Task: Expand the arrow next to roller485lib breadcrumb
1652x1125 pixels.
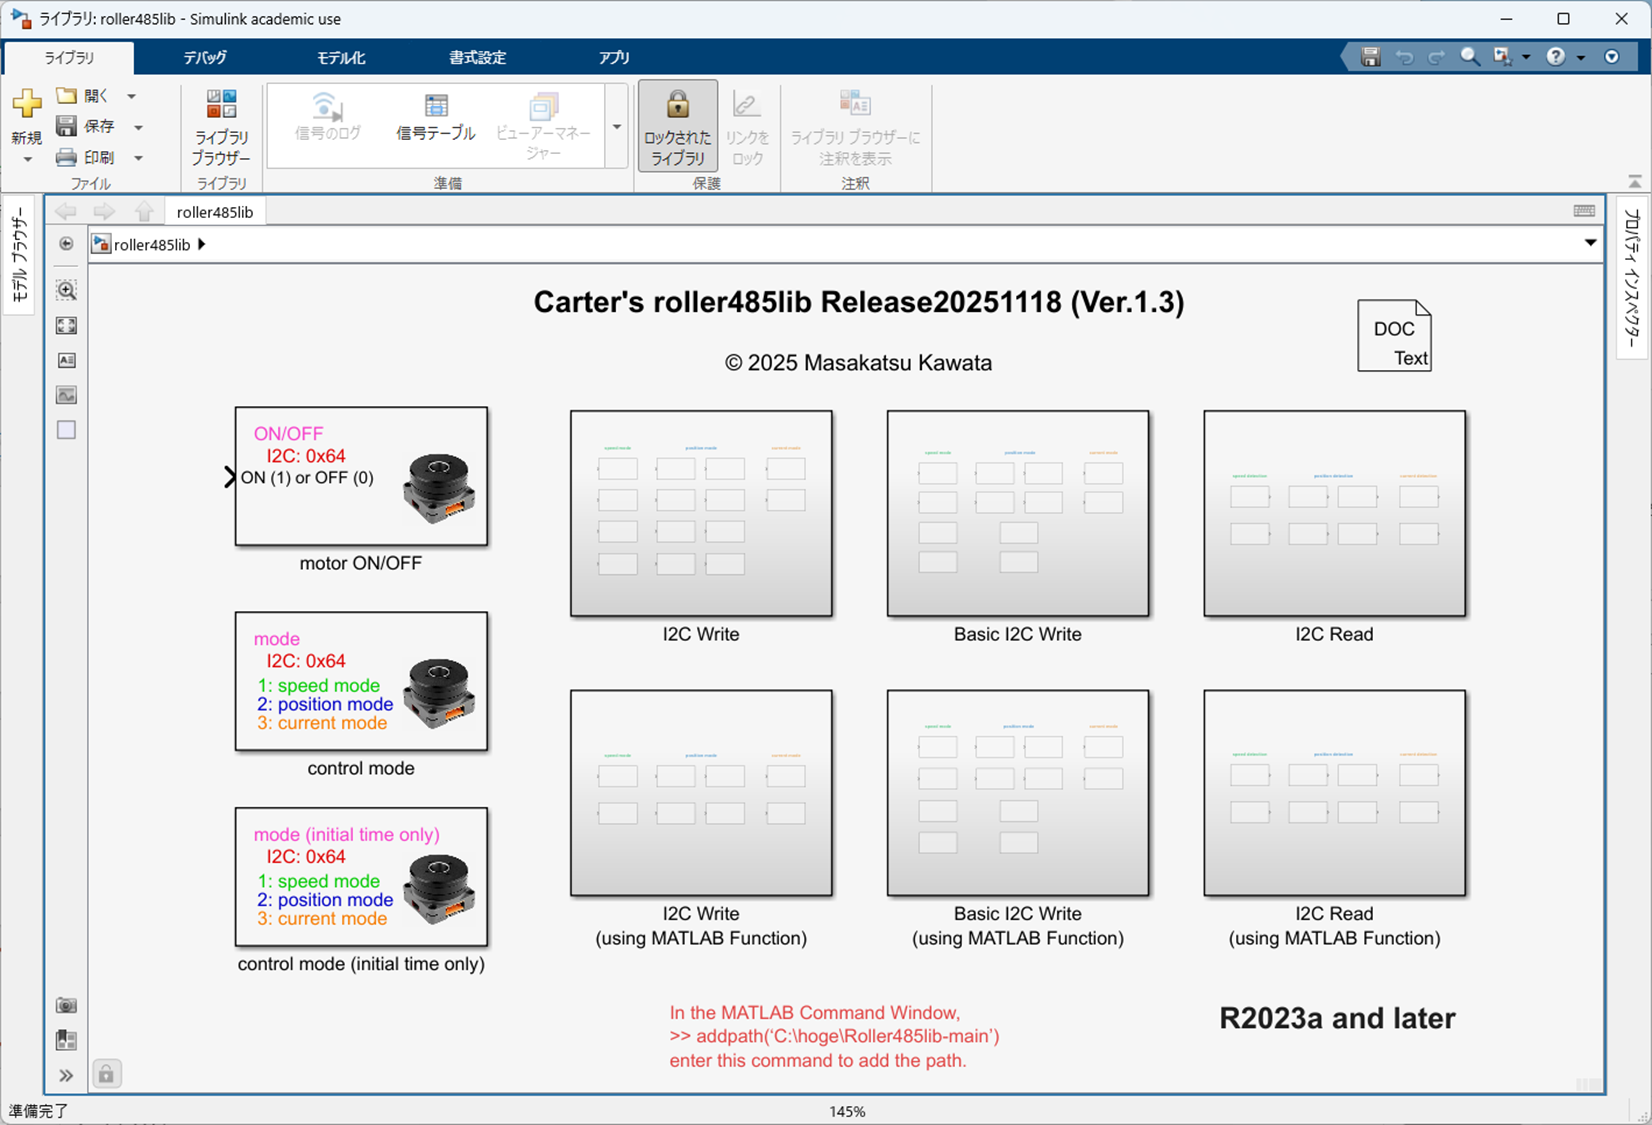Action: (x=202, y=244)
